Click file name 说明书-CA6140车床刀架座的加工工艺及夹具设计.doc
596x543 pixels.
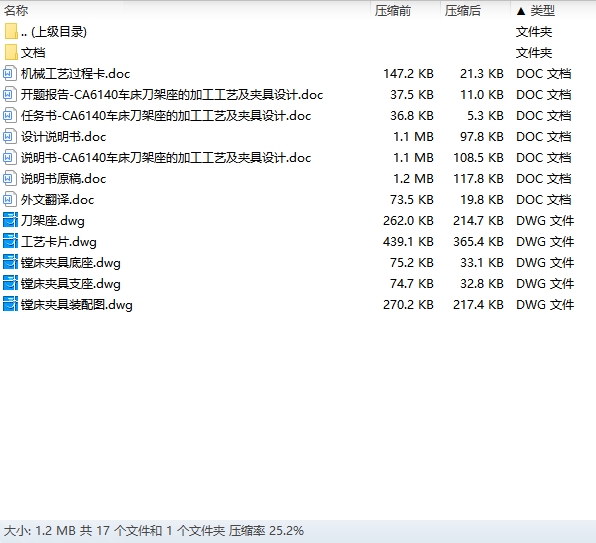(x=166, y=158)
